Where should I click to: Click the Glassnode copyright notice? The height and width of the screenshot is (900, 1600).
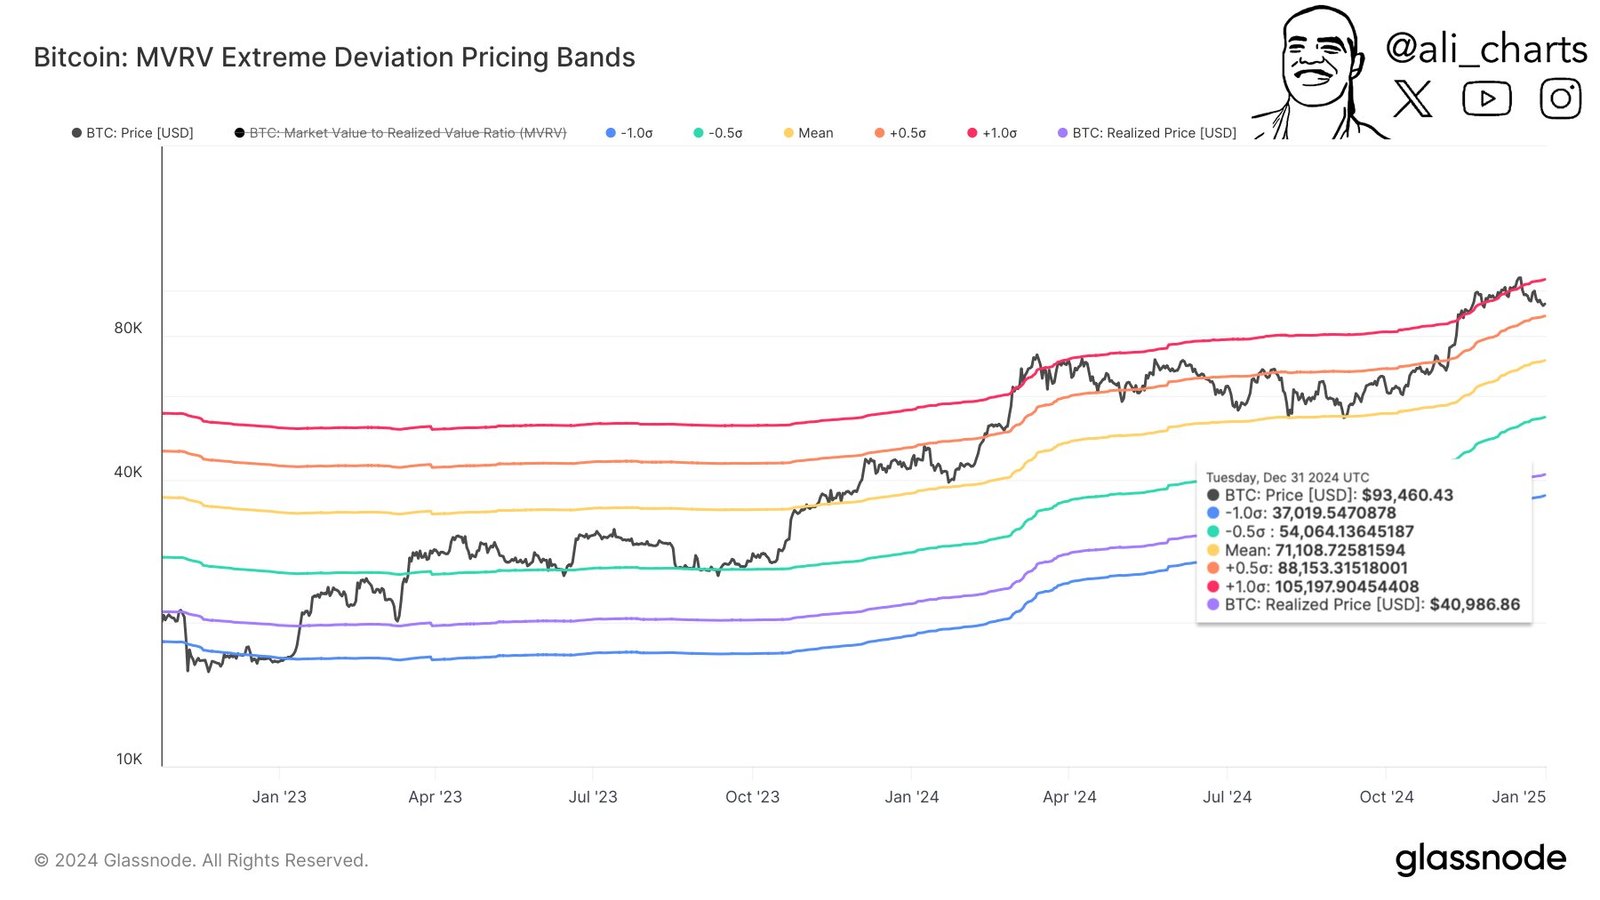point(201,860)
